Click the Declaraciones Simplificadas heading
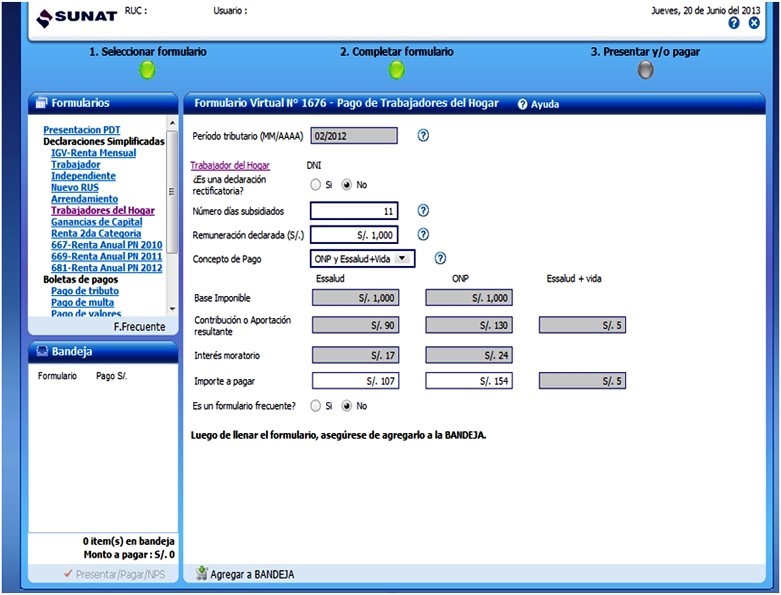 (104, 141)
